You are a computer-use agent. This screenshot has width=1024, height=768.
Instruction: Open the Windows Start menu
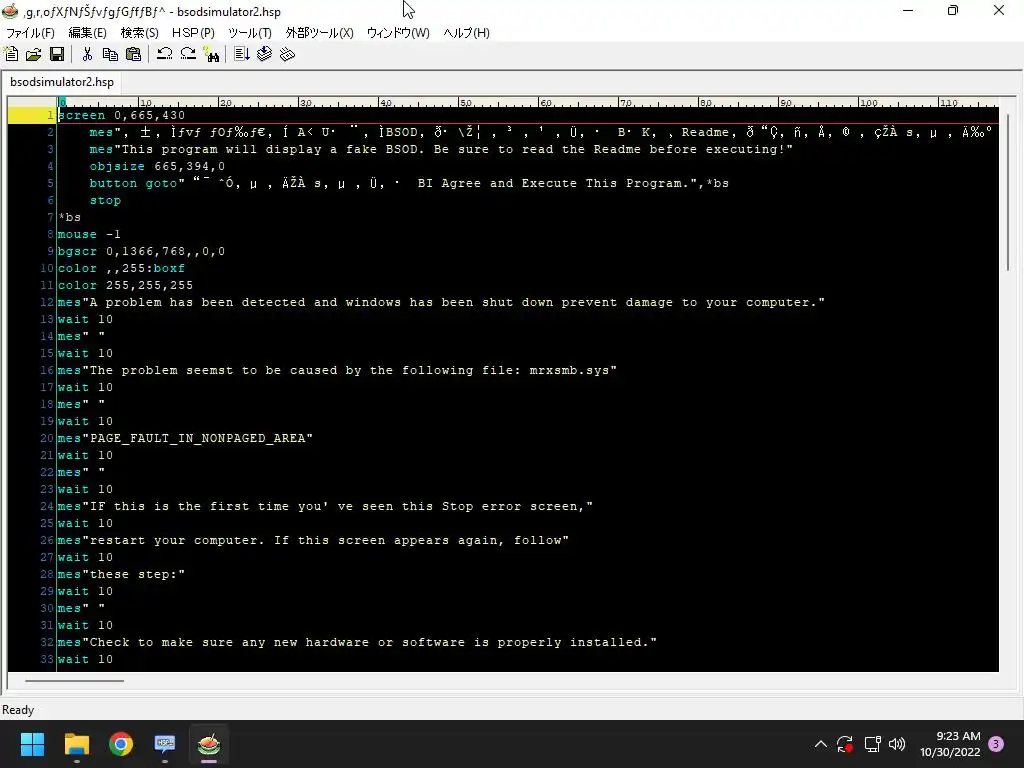[x=32, y=744]
